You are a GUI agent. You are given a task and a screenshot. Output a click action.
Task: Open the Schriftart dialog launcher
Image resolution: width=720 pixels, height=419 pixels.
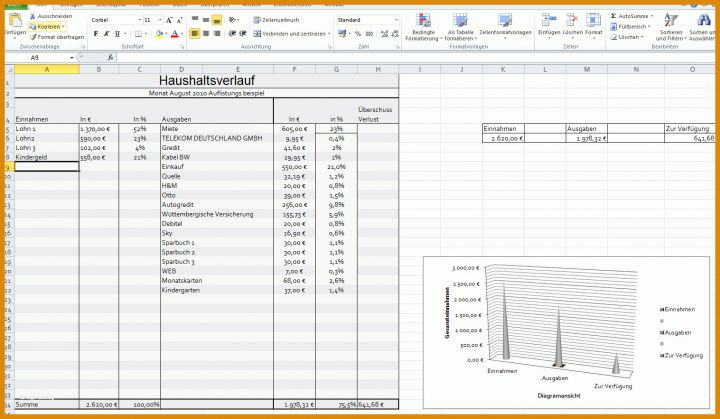tap(182, 47)
